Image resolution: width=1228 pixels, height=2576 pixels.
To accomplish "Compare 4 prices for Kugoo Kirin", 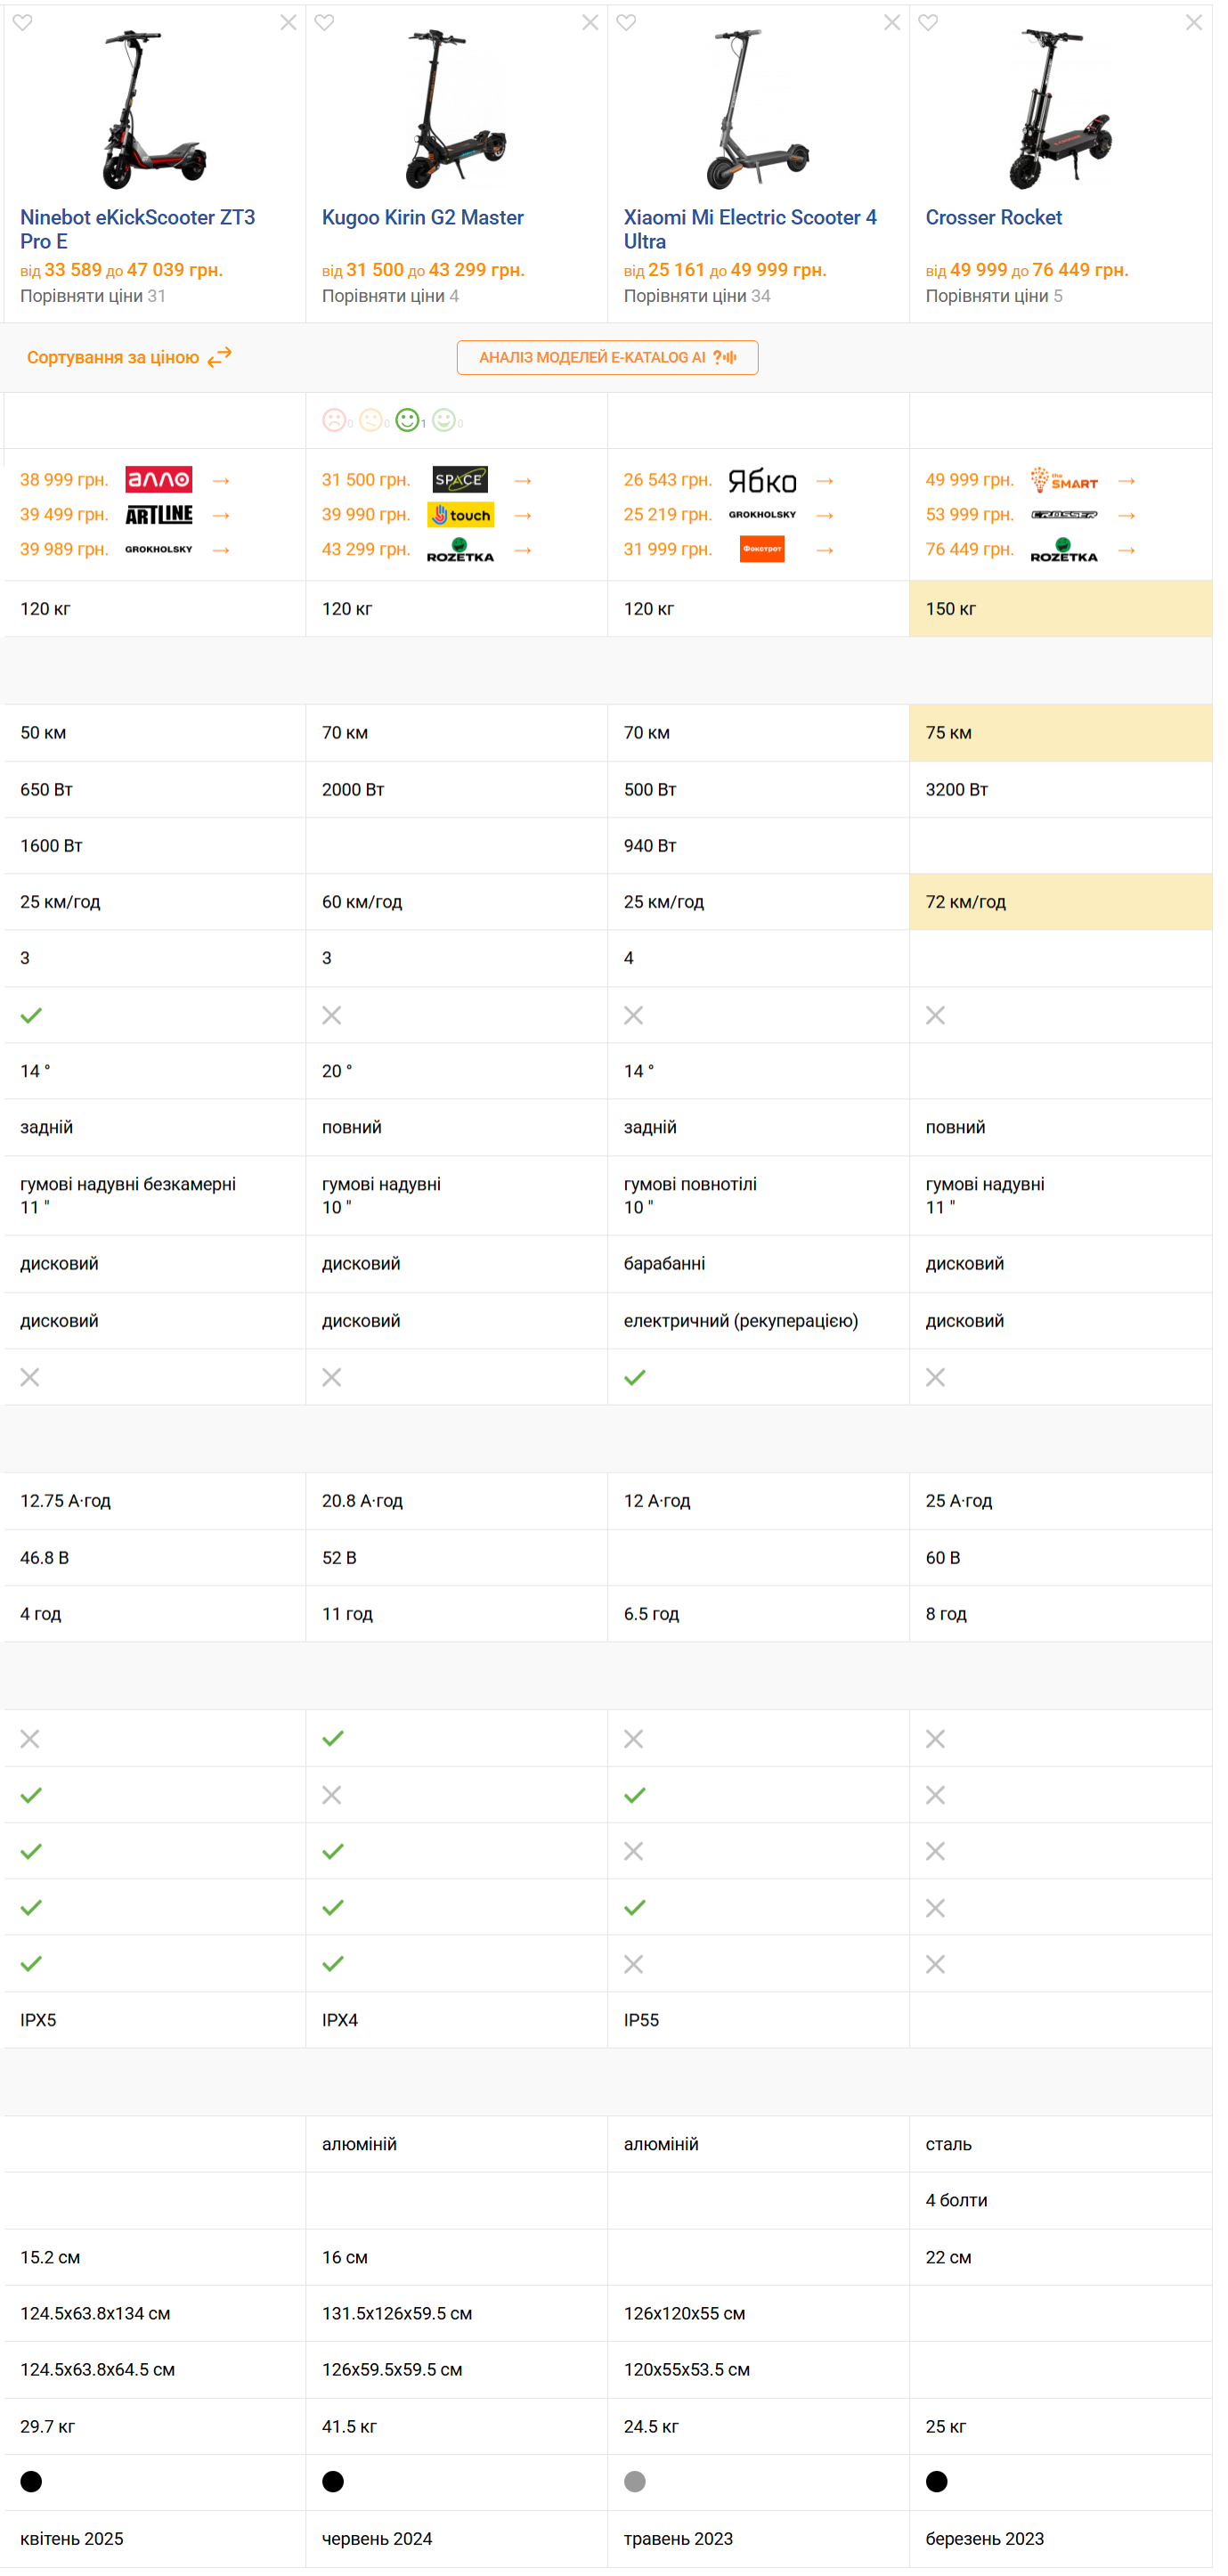I will (390, 296).
